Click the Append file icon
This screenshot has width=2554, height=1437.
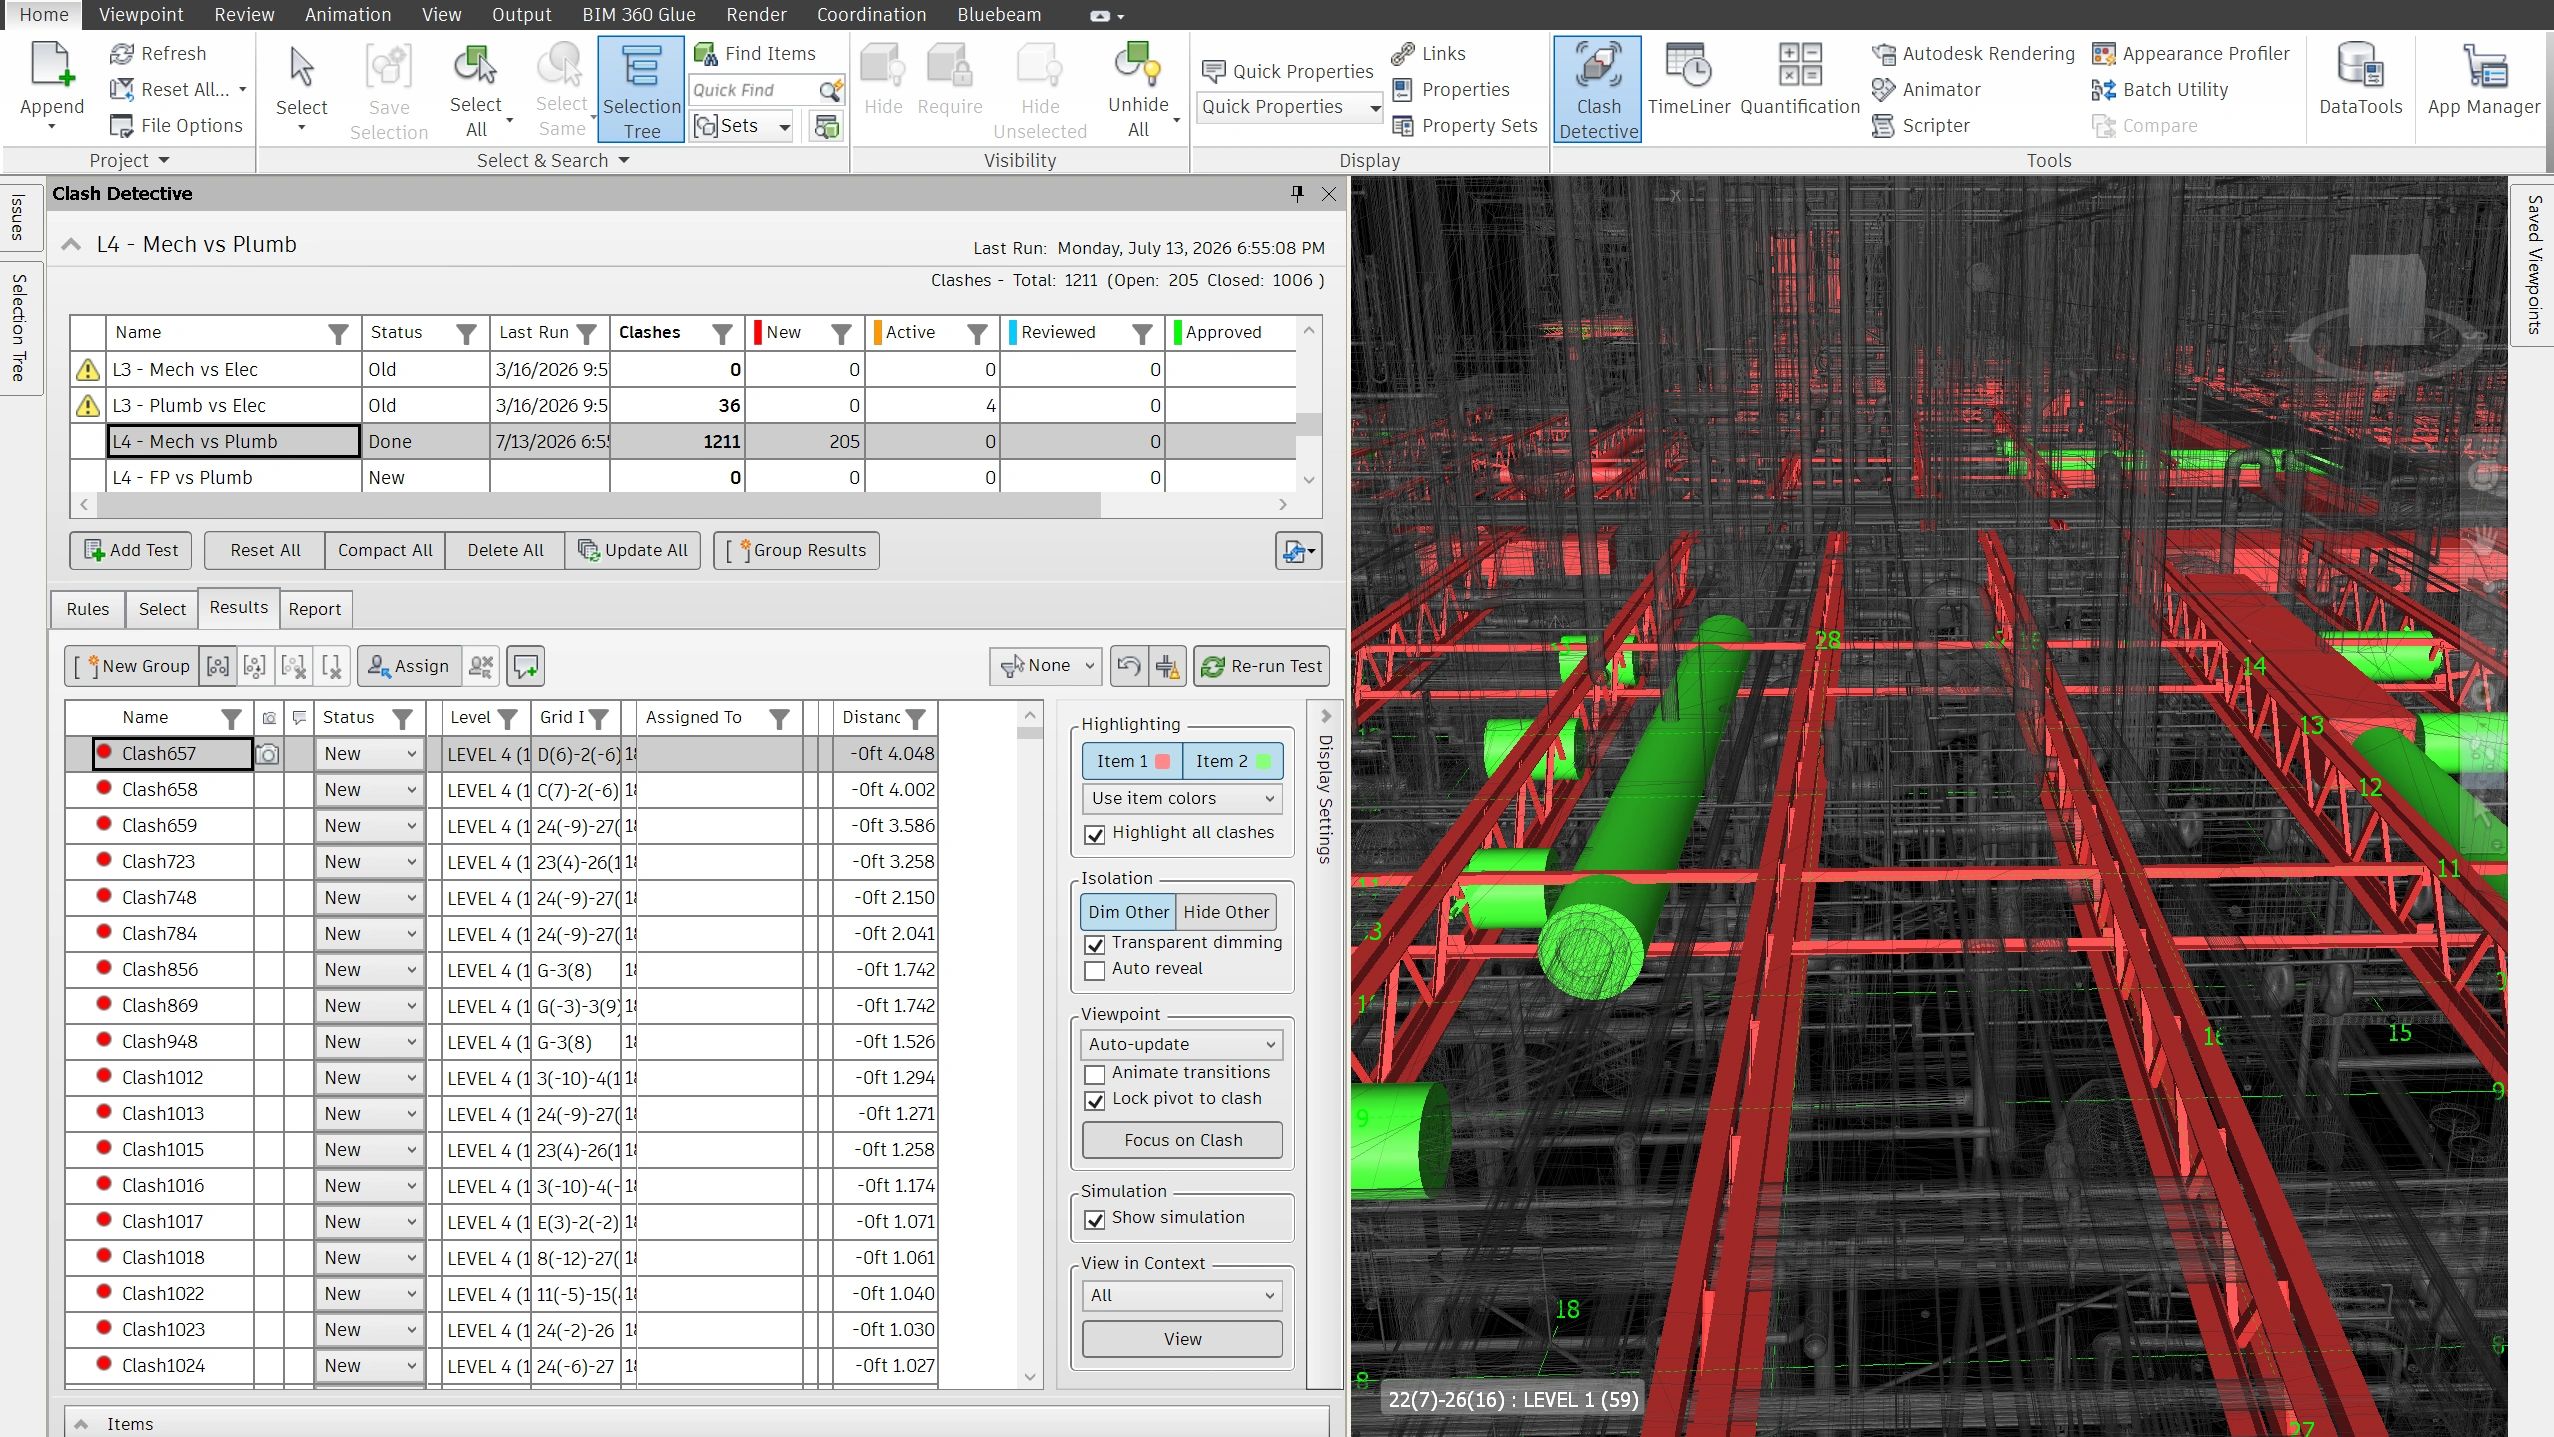pyautogui.click(x=51, y=66)
